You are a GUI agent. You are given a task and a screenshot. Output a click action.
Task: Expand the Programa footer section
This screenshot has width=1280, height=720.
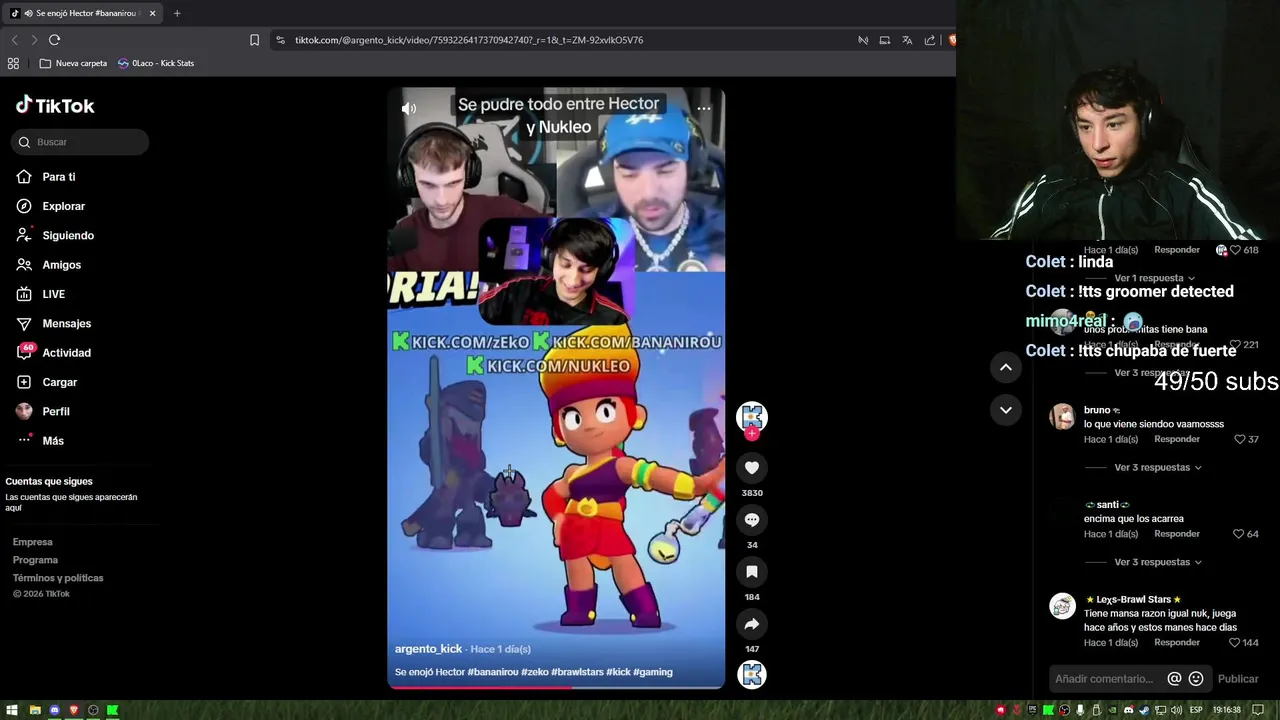point(35,560)
